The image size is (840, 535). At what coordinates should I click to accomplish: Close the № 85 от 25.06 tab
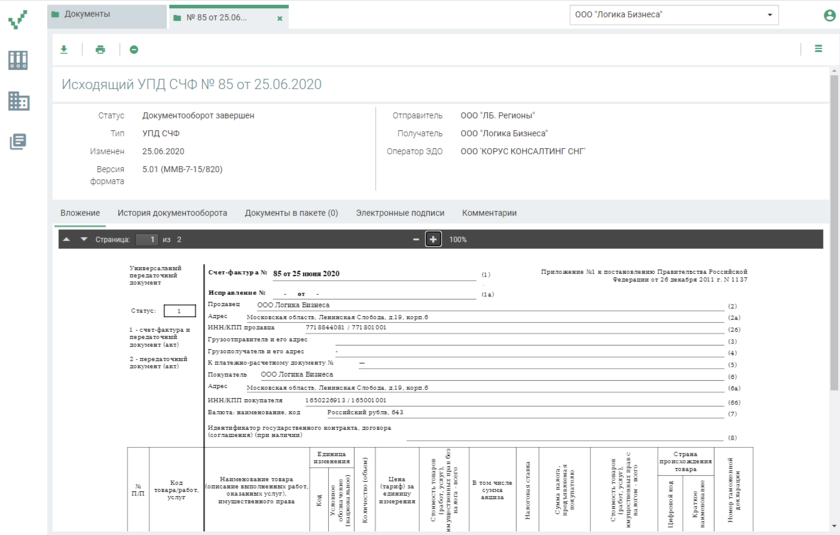(x=279, y=18)
